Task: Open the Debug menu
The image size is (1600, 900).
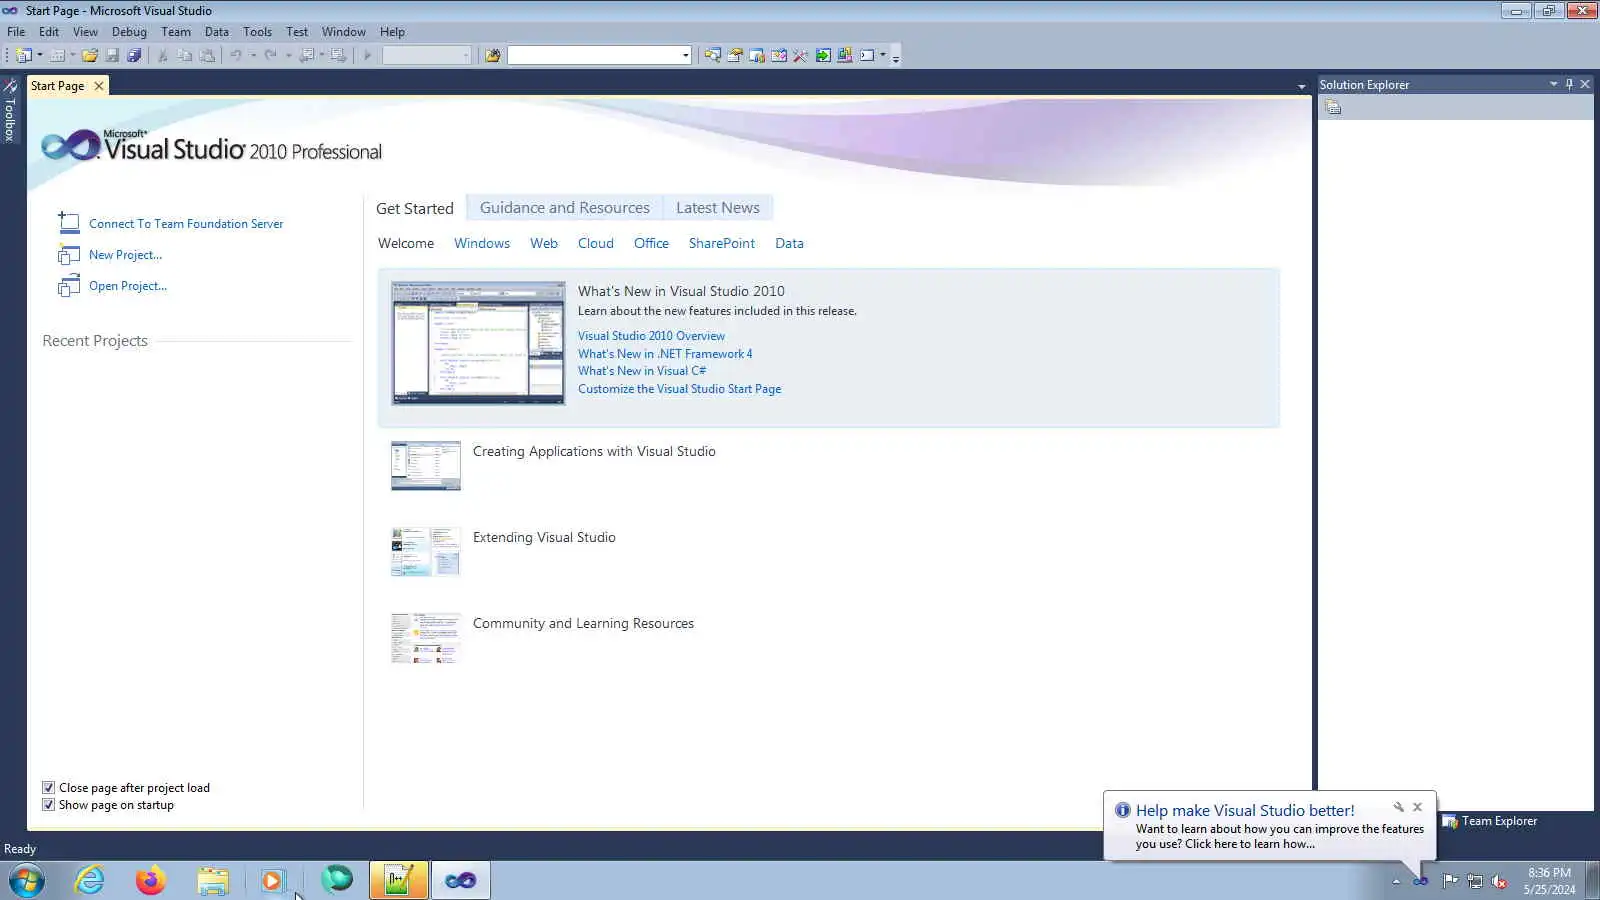Action: (129, 32)
